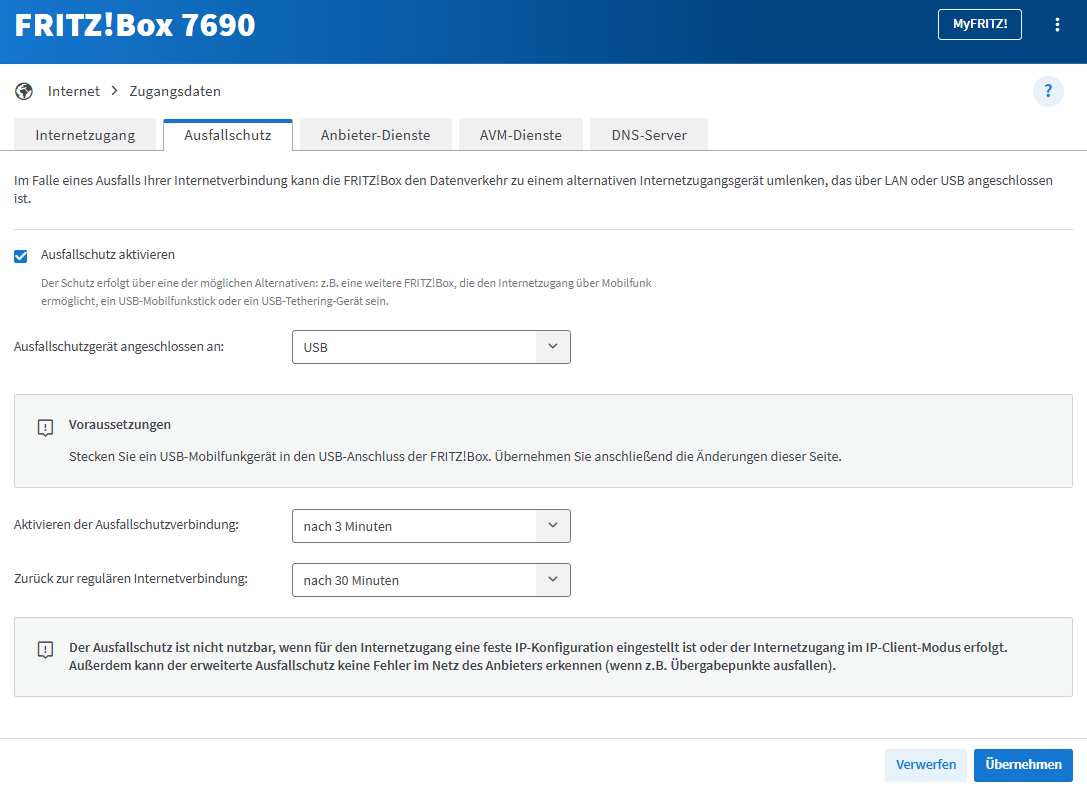Expand the Aktivieren der Ausfallschutzverbindung dropdown
This screenshot has width=1087, height=787.
tap(431, 526)
